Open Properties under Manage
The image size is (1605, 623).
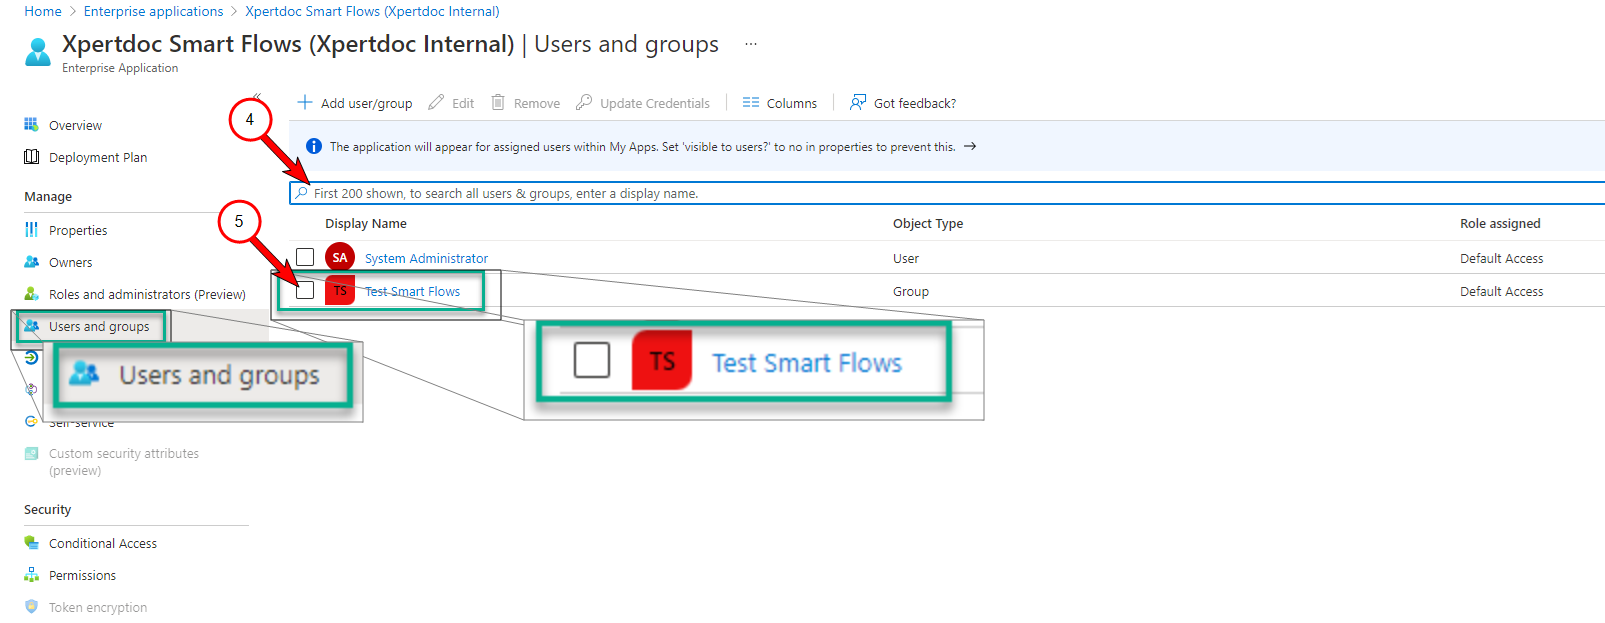(x=78, y=230)
